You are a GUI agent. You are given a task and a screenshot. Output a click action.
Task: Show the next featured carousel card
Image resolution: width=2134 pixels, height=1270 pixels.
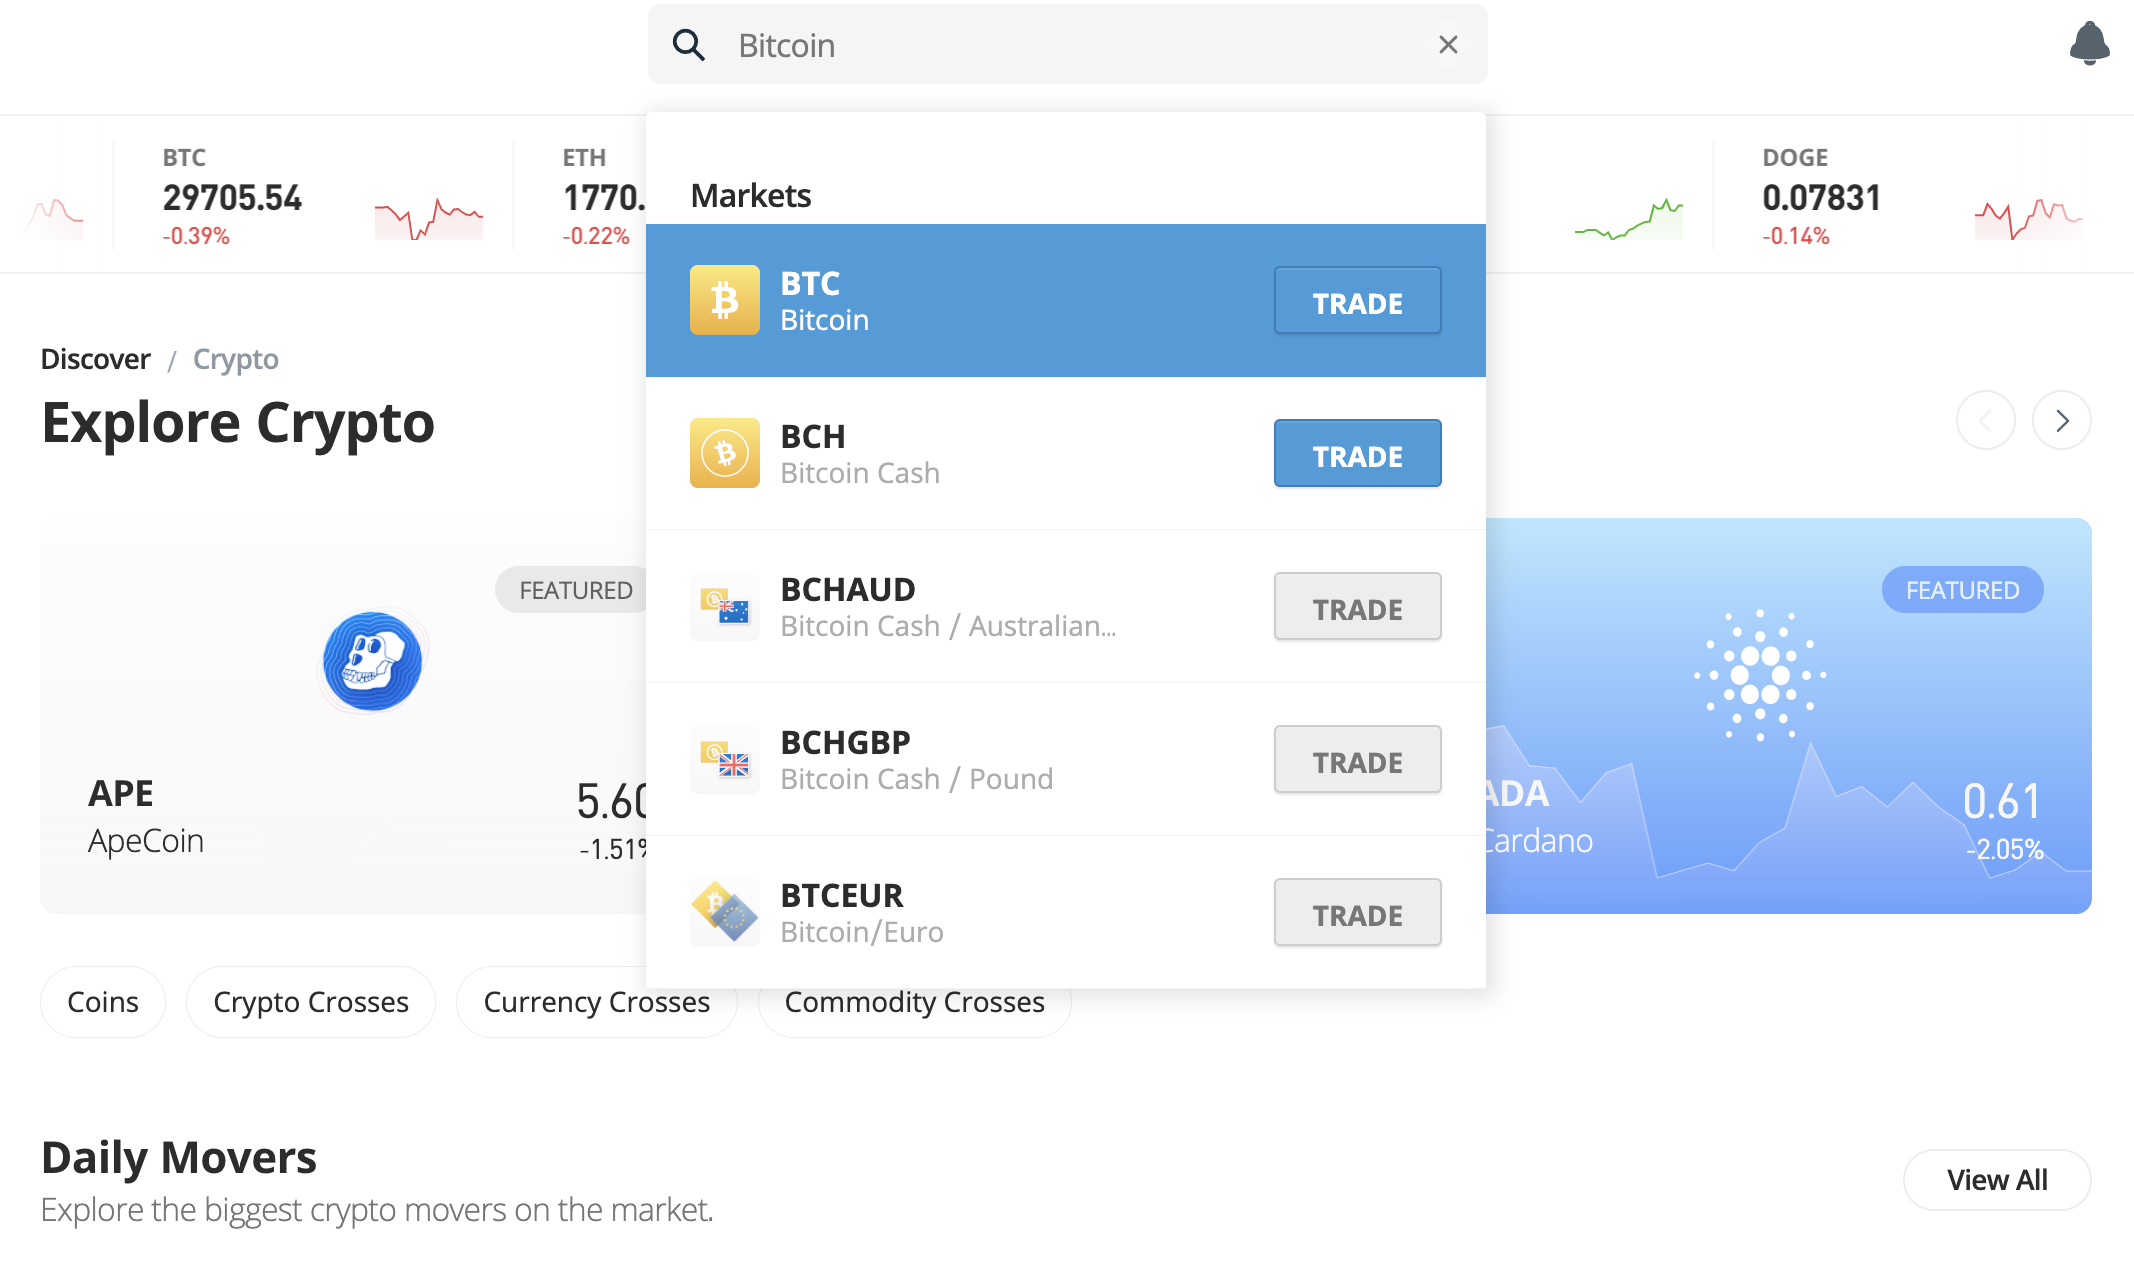point(2062,420)
